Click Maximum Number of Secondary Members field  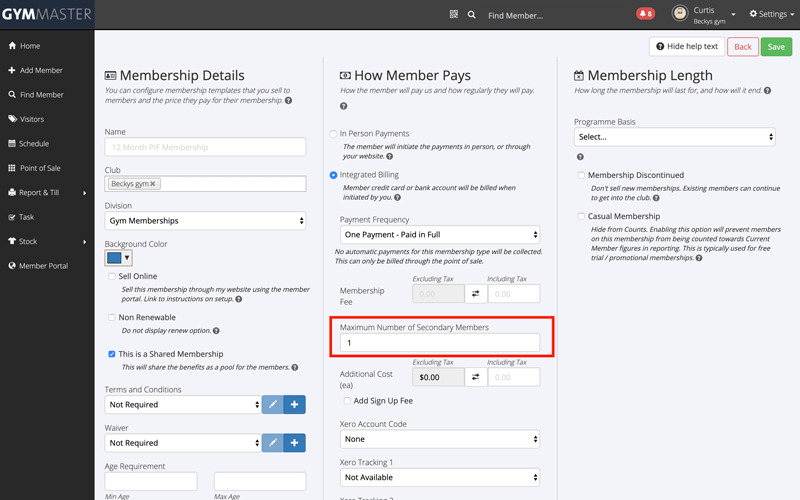tap(439, 343)
